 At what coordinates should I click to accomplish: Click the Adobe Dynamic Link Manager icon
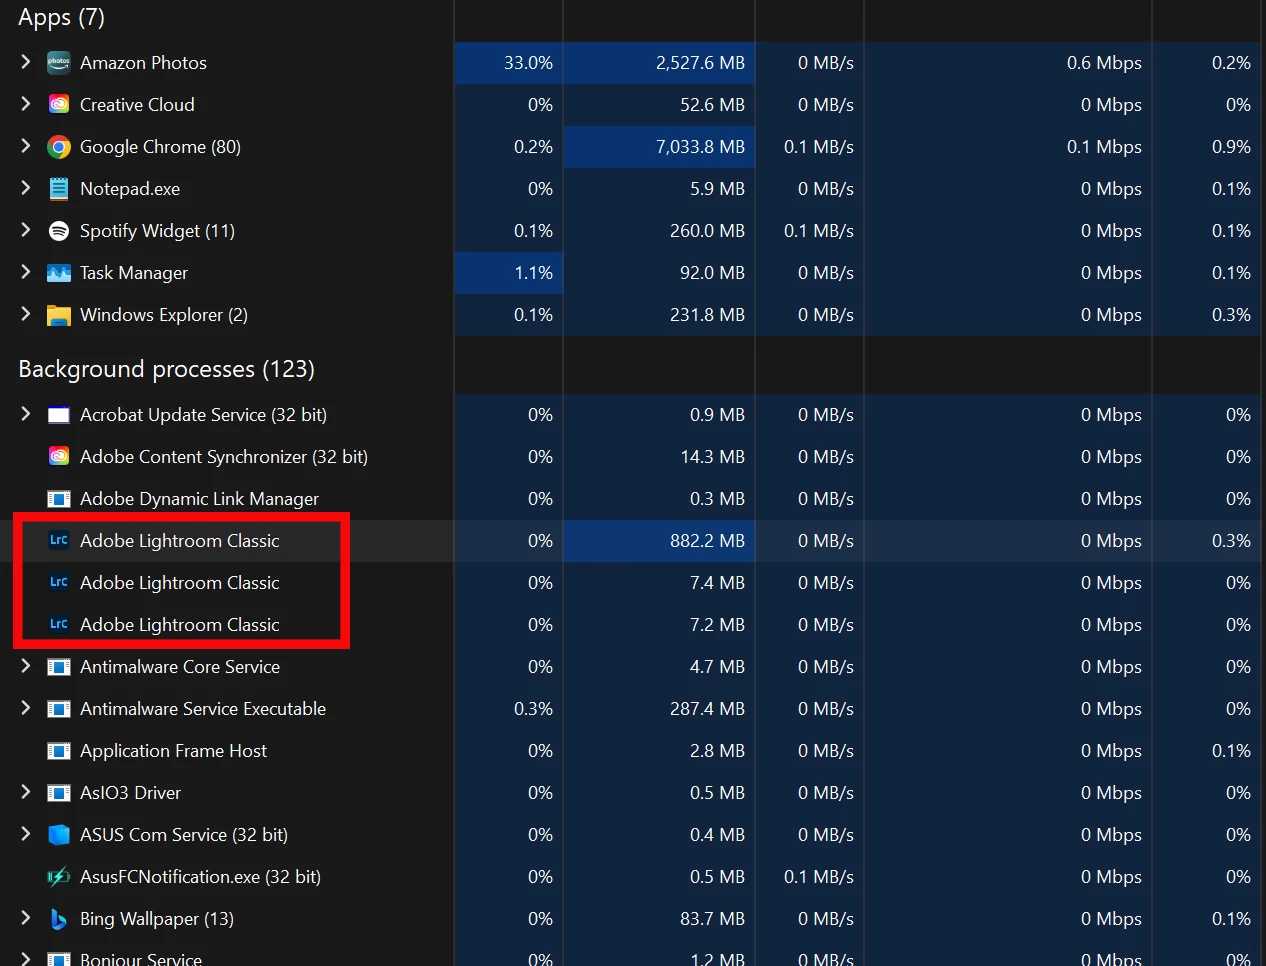59,499
